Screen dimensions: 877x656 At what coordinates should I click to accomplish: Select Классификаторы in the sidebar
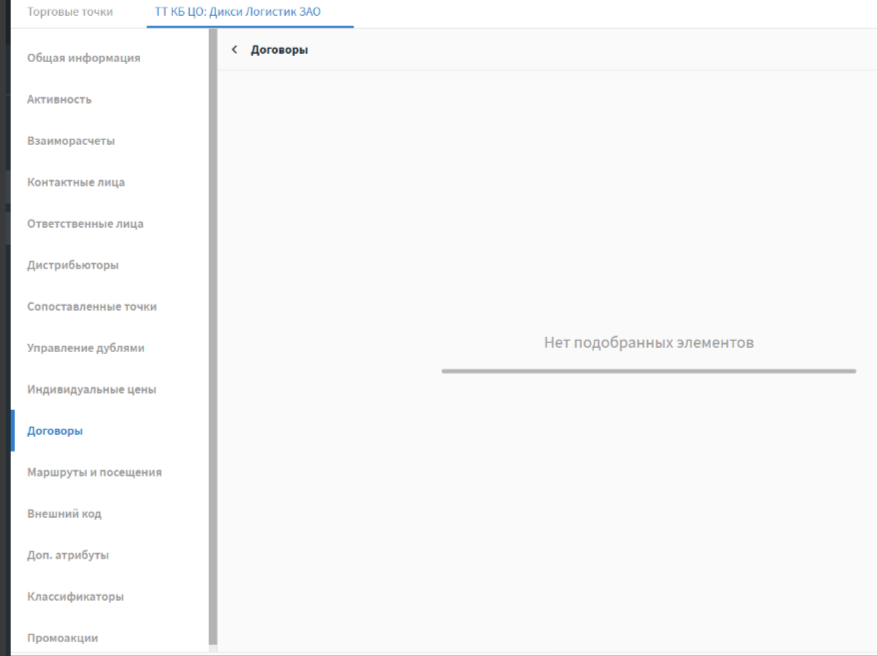pos(76,596)
